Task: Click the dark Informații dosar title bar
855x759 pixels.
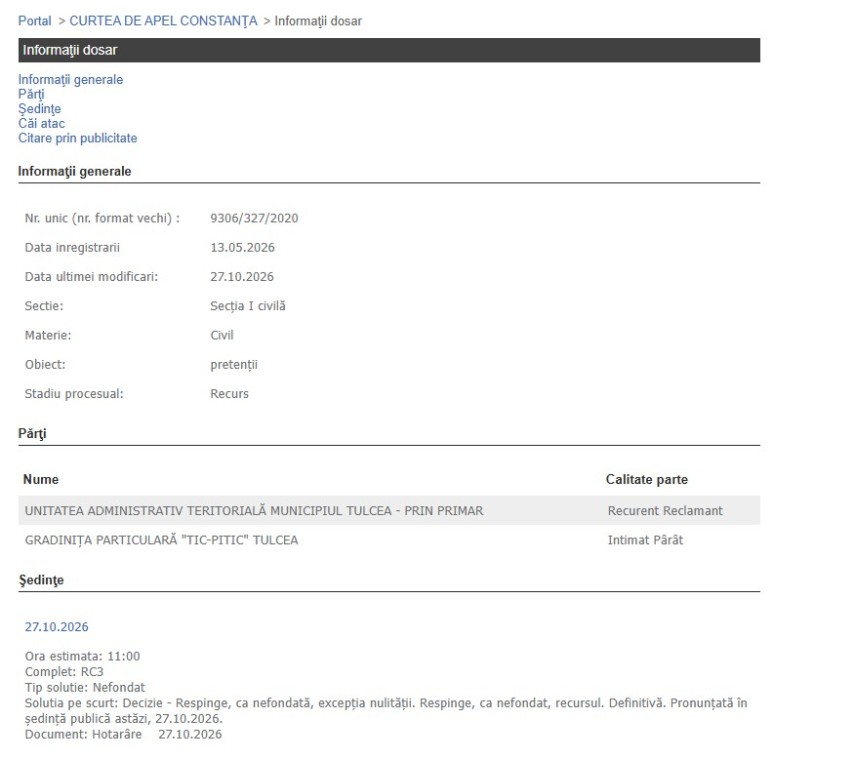Action: [389, 50]
